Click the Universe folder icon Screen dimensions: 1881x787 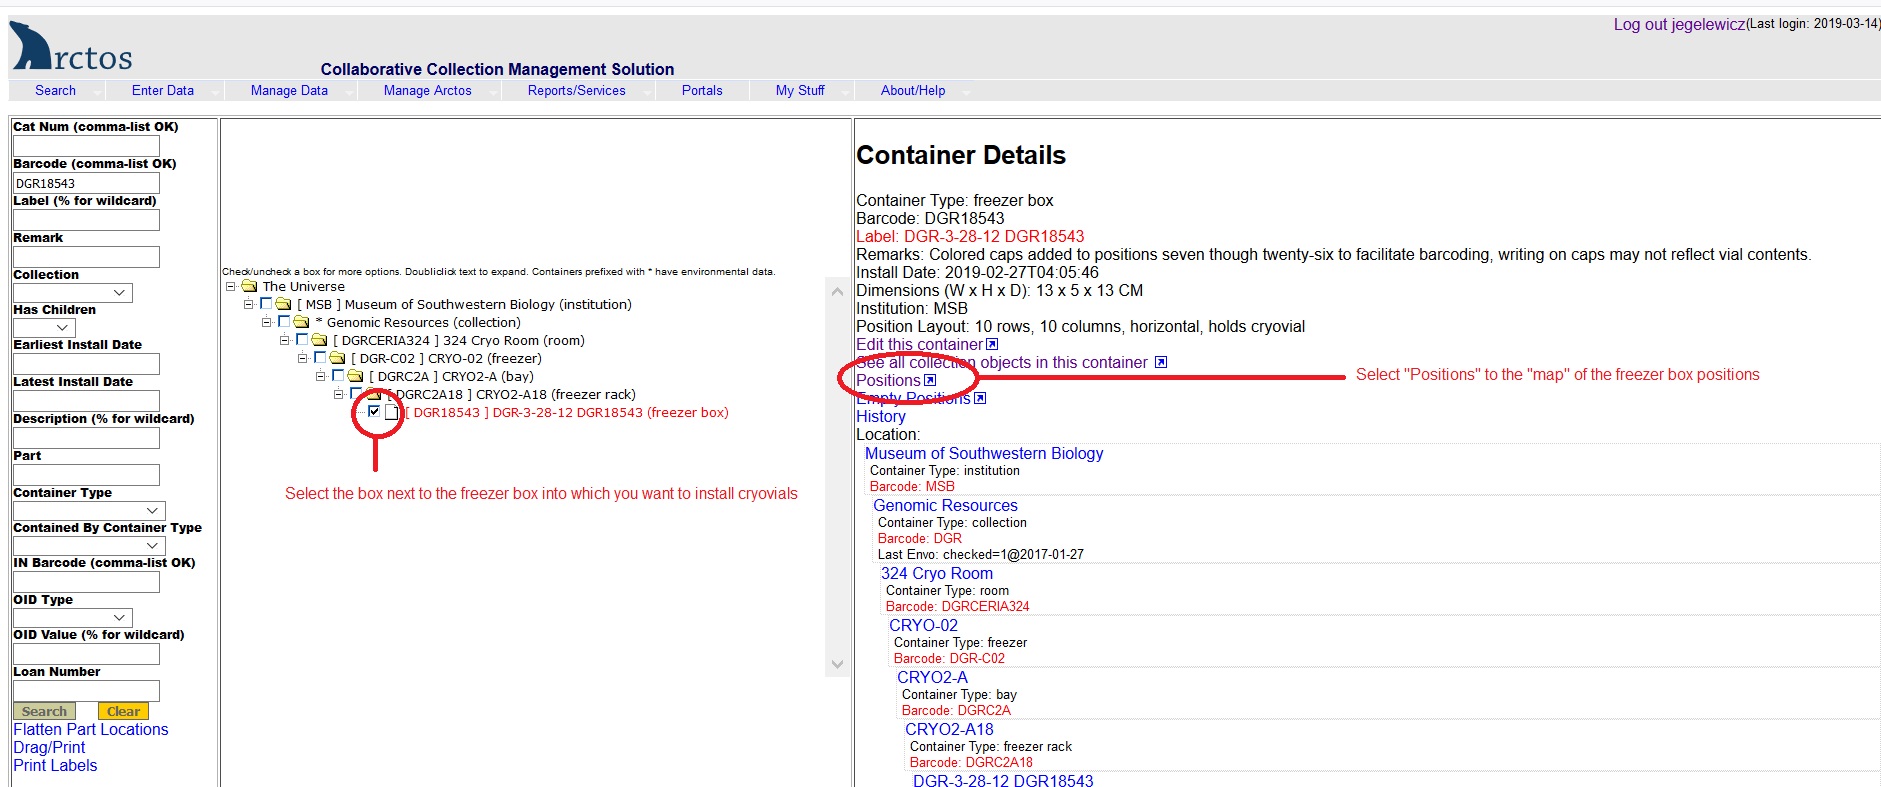pos(249,286)
